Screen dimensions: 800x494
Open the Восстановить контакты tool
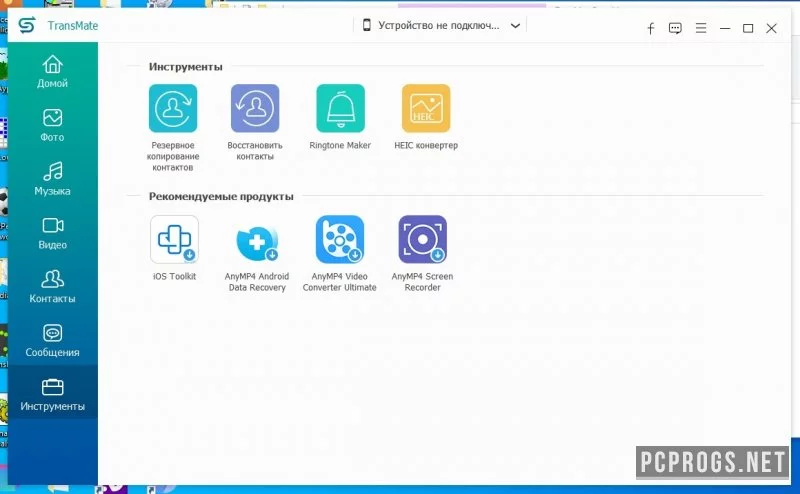pyautogui.click(x=255, y=108)
